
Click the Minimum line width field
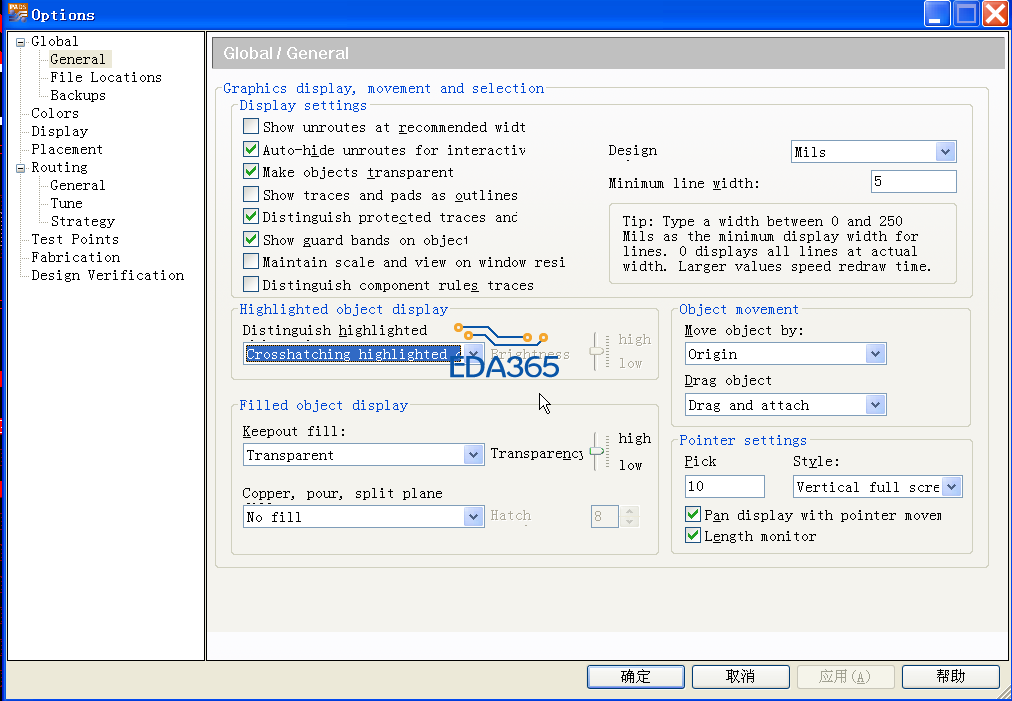[x=913, y=181]
